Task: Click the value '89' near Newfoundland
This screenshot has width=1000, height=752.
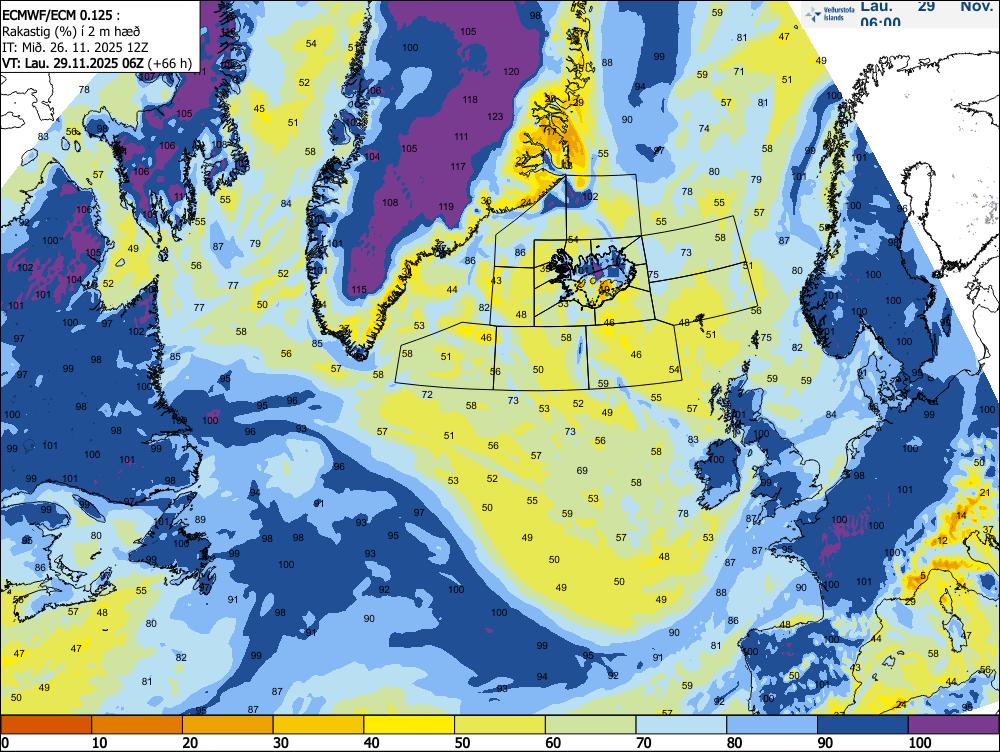Action: pos(200,520)
